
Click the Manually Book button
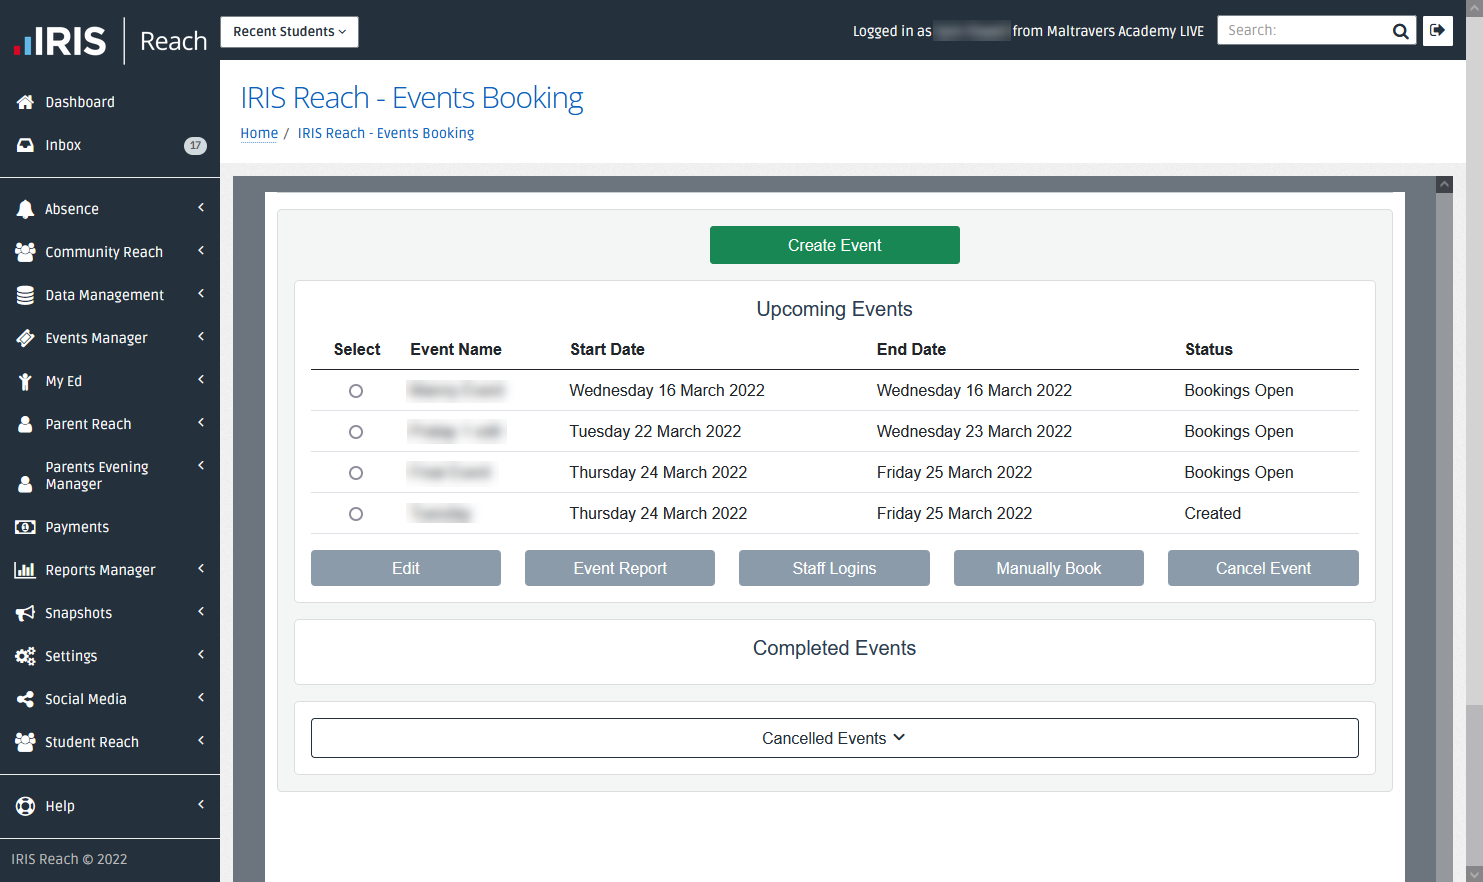(x=1048, y=568)
